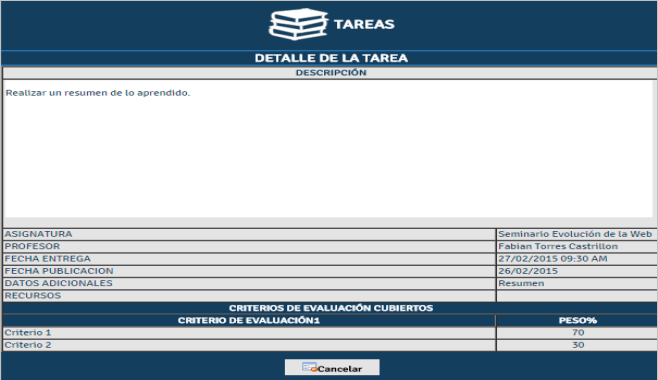Viewport: 658px width, 380px height.
Task: Click the PESO% column header
Action: click(x=577, y=320)
